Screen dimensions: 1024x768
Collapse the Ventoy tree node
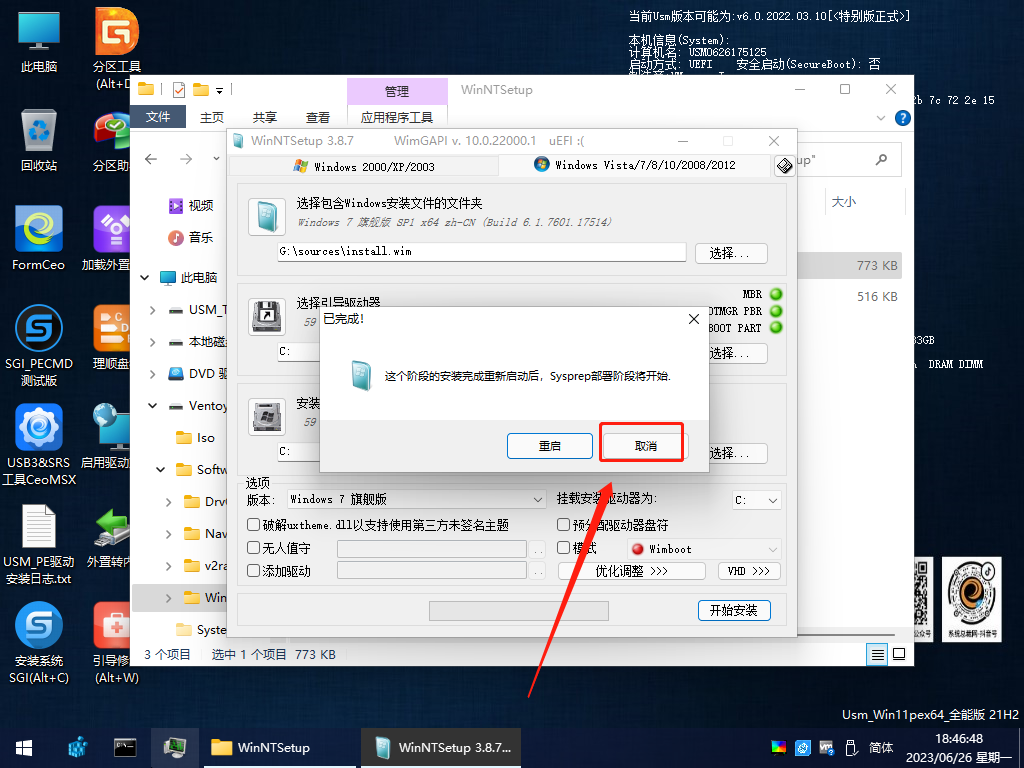pos(153,406)
